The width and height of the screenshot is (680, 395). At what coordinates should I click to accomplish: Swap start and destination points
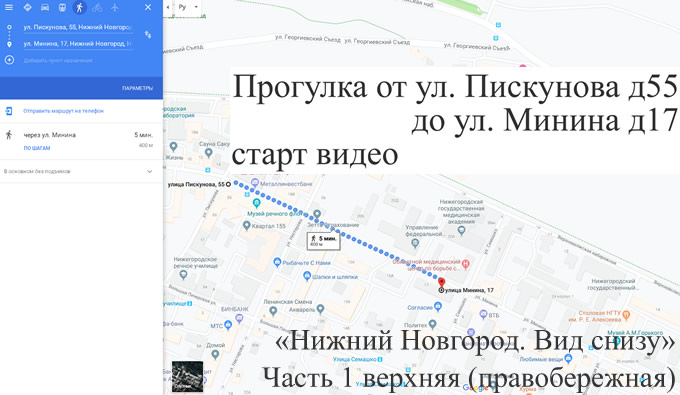coord(148,35)
